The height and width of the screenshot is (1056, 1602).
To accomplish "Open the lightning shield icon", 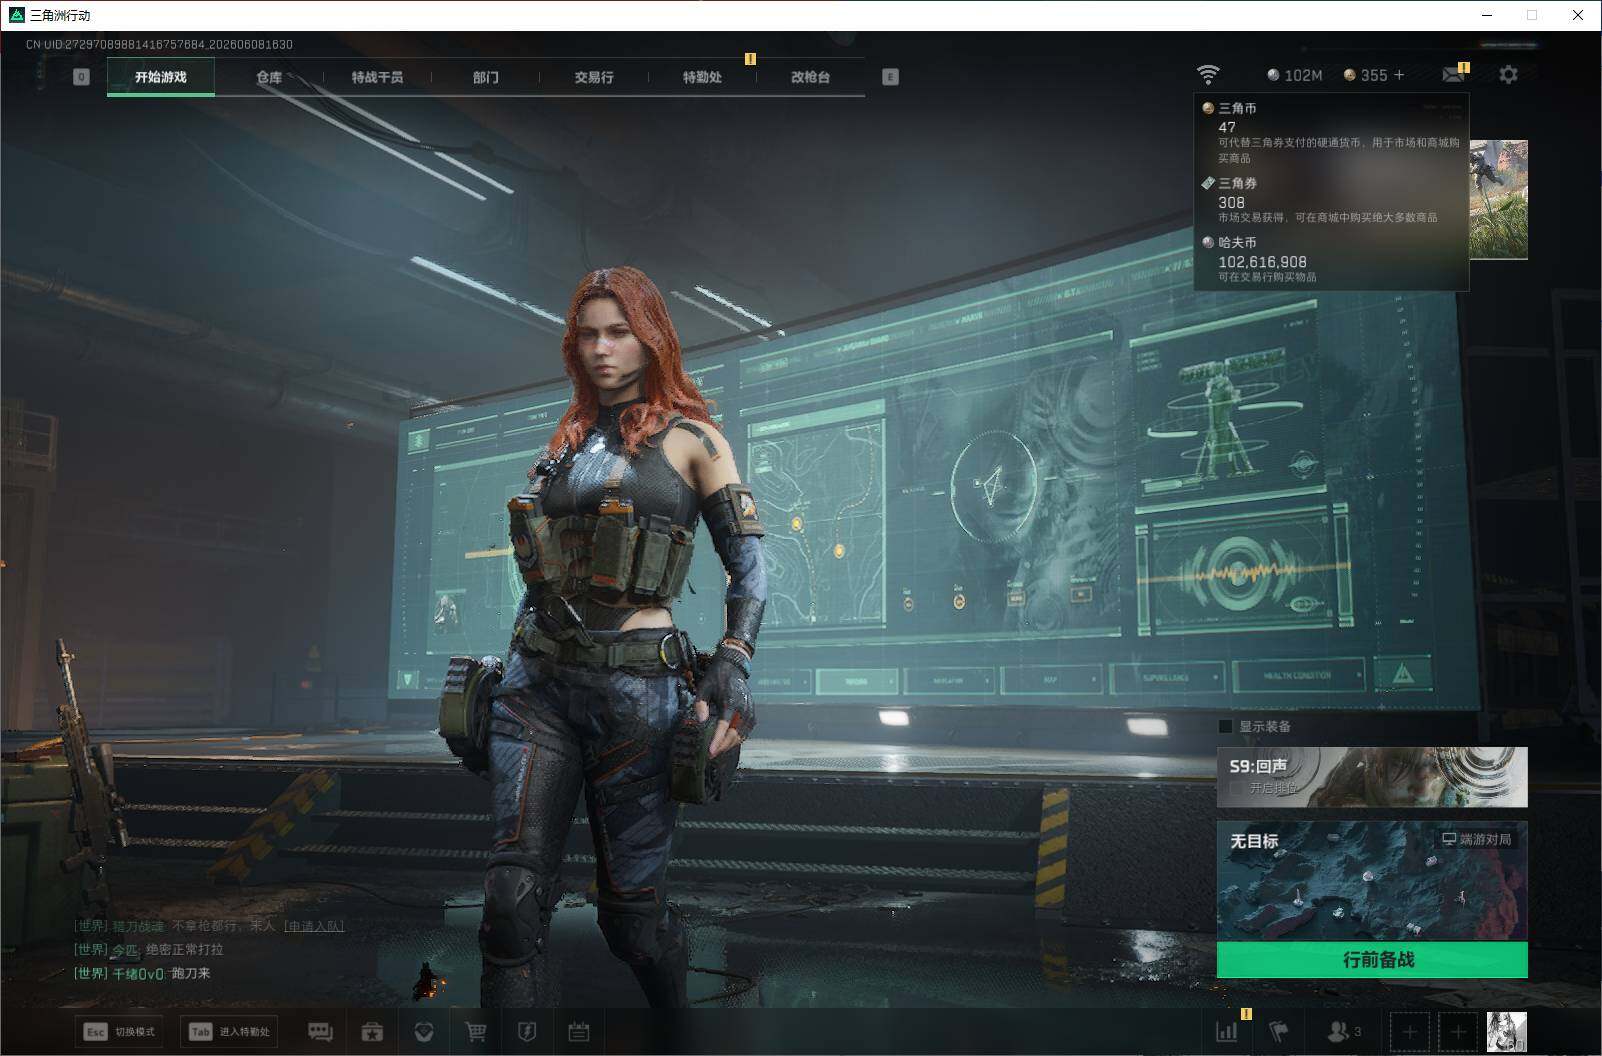I will (527, 1031).
